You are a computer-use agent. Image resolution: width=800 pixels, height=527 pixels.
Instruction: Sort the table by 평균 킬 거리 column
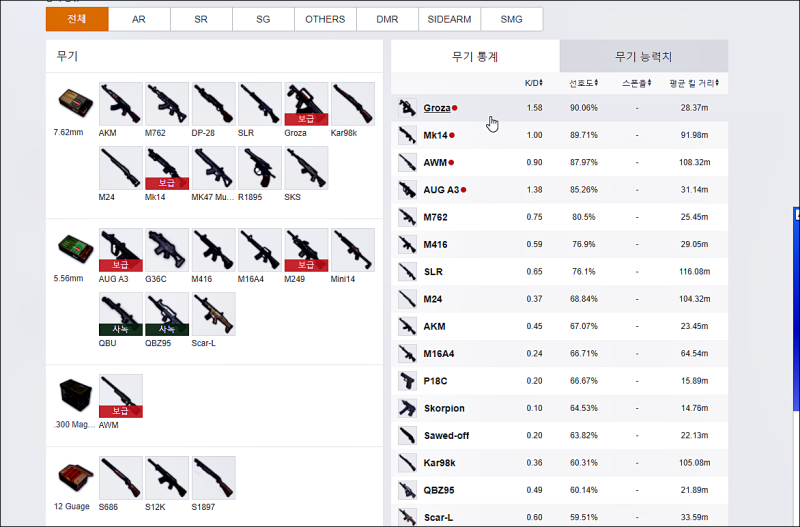pos(694,83)
